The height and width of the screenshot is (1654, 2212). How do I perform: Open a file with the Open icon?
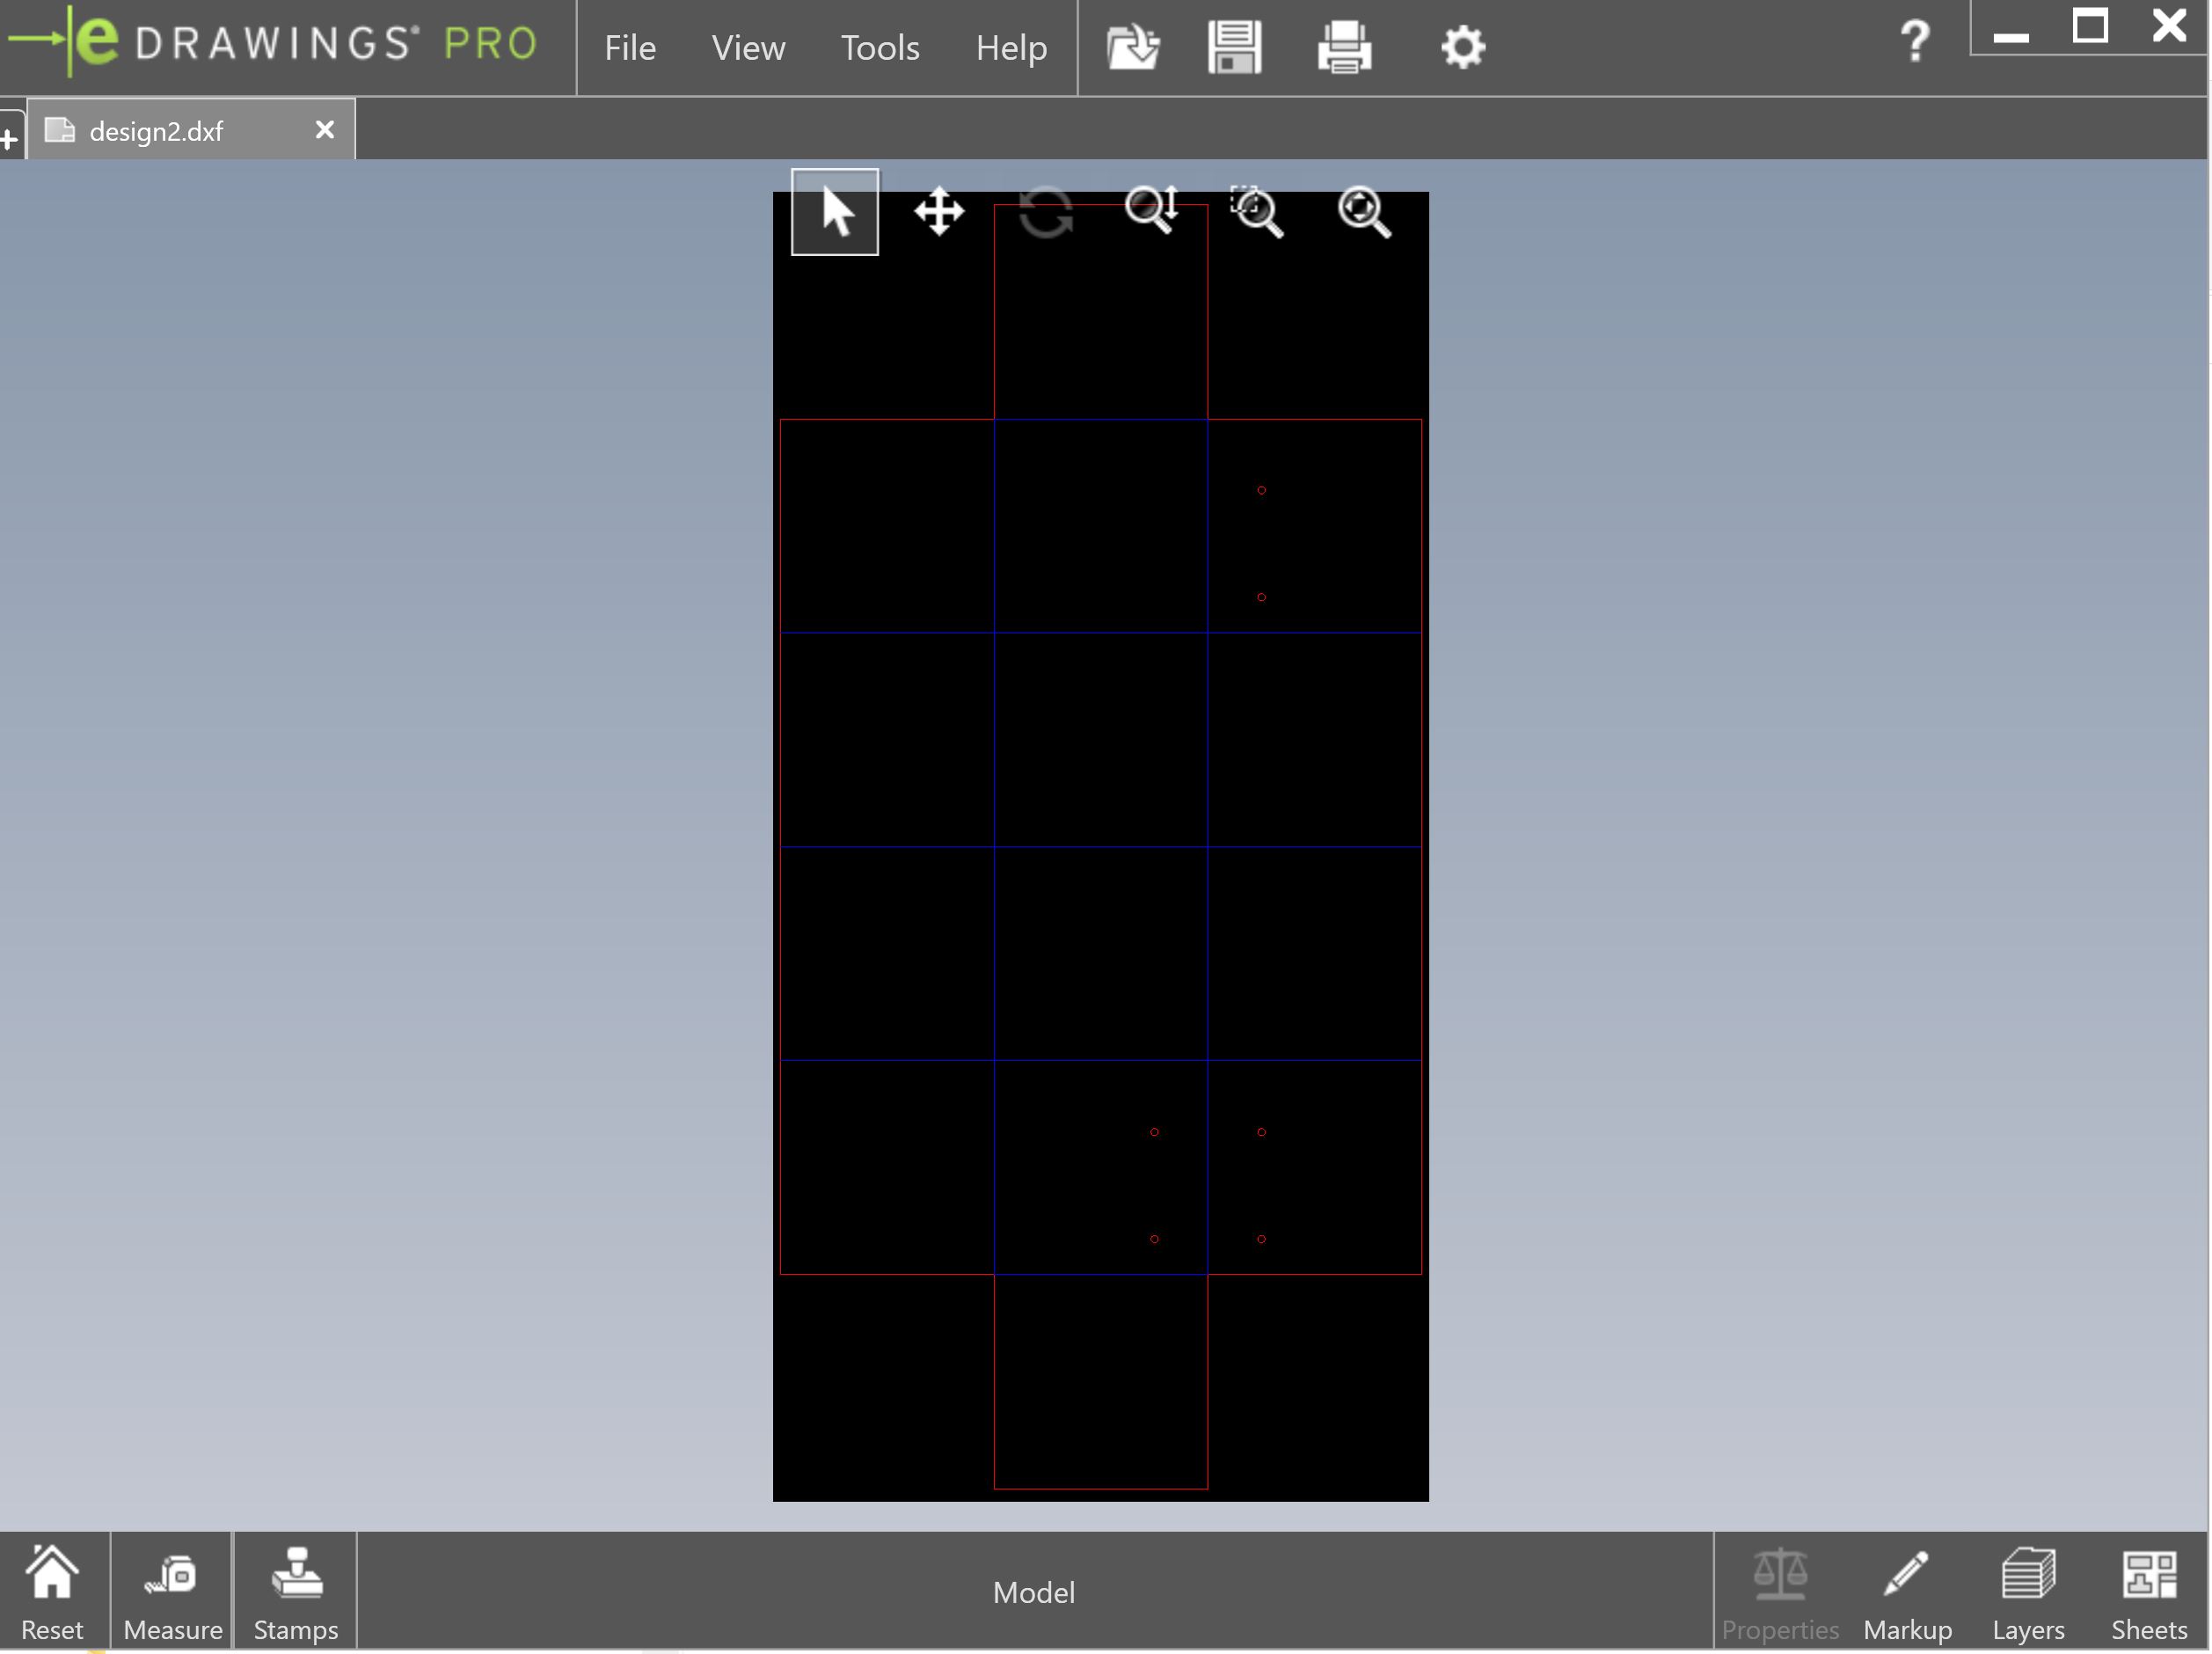[1133, 47]
